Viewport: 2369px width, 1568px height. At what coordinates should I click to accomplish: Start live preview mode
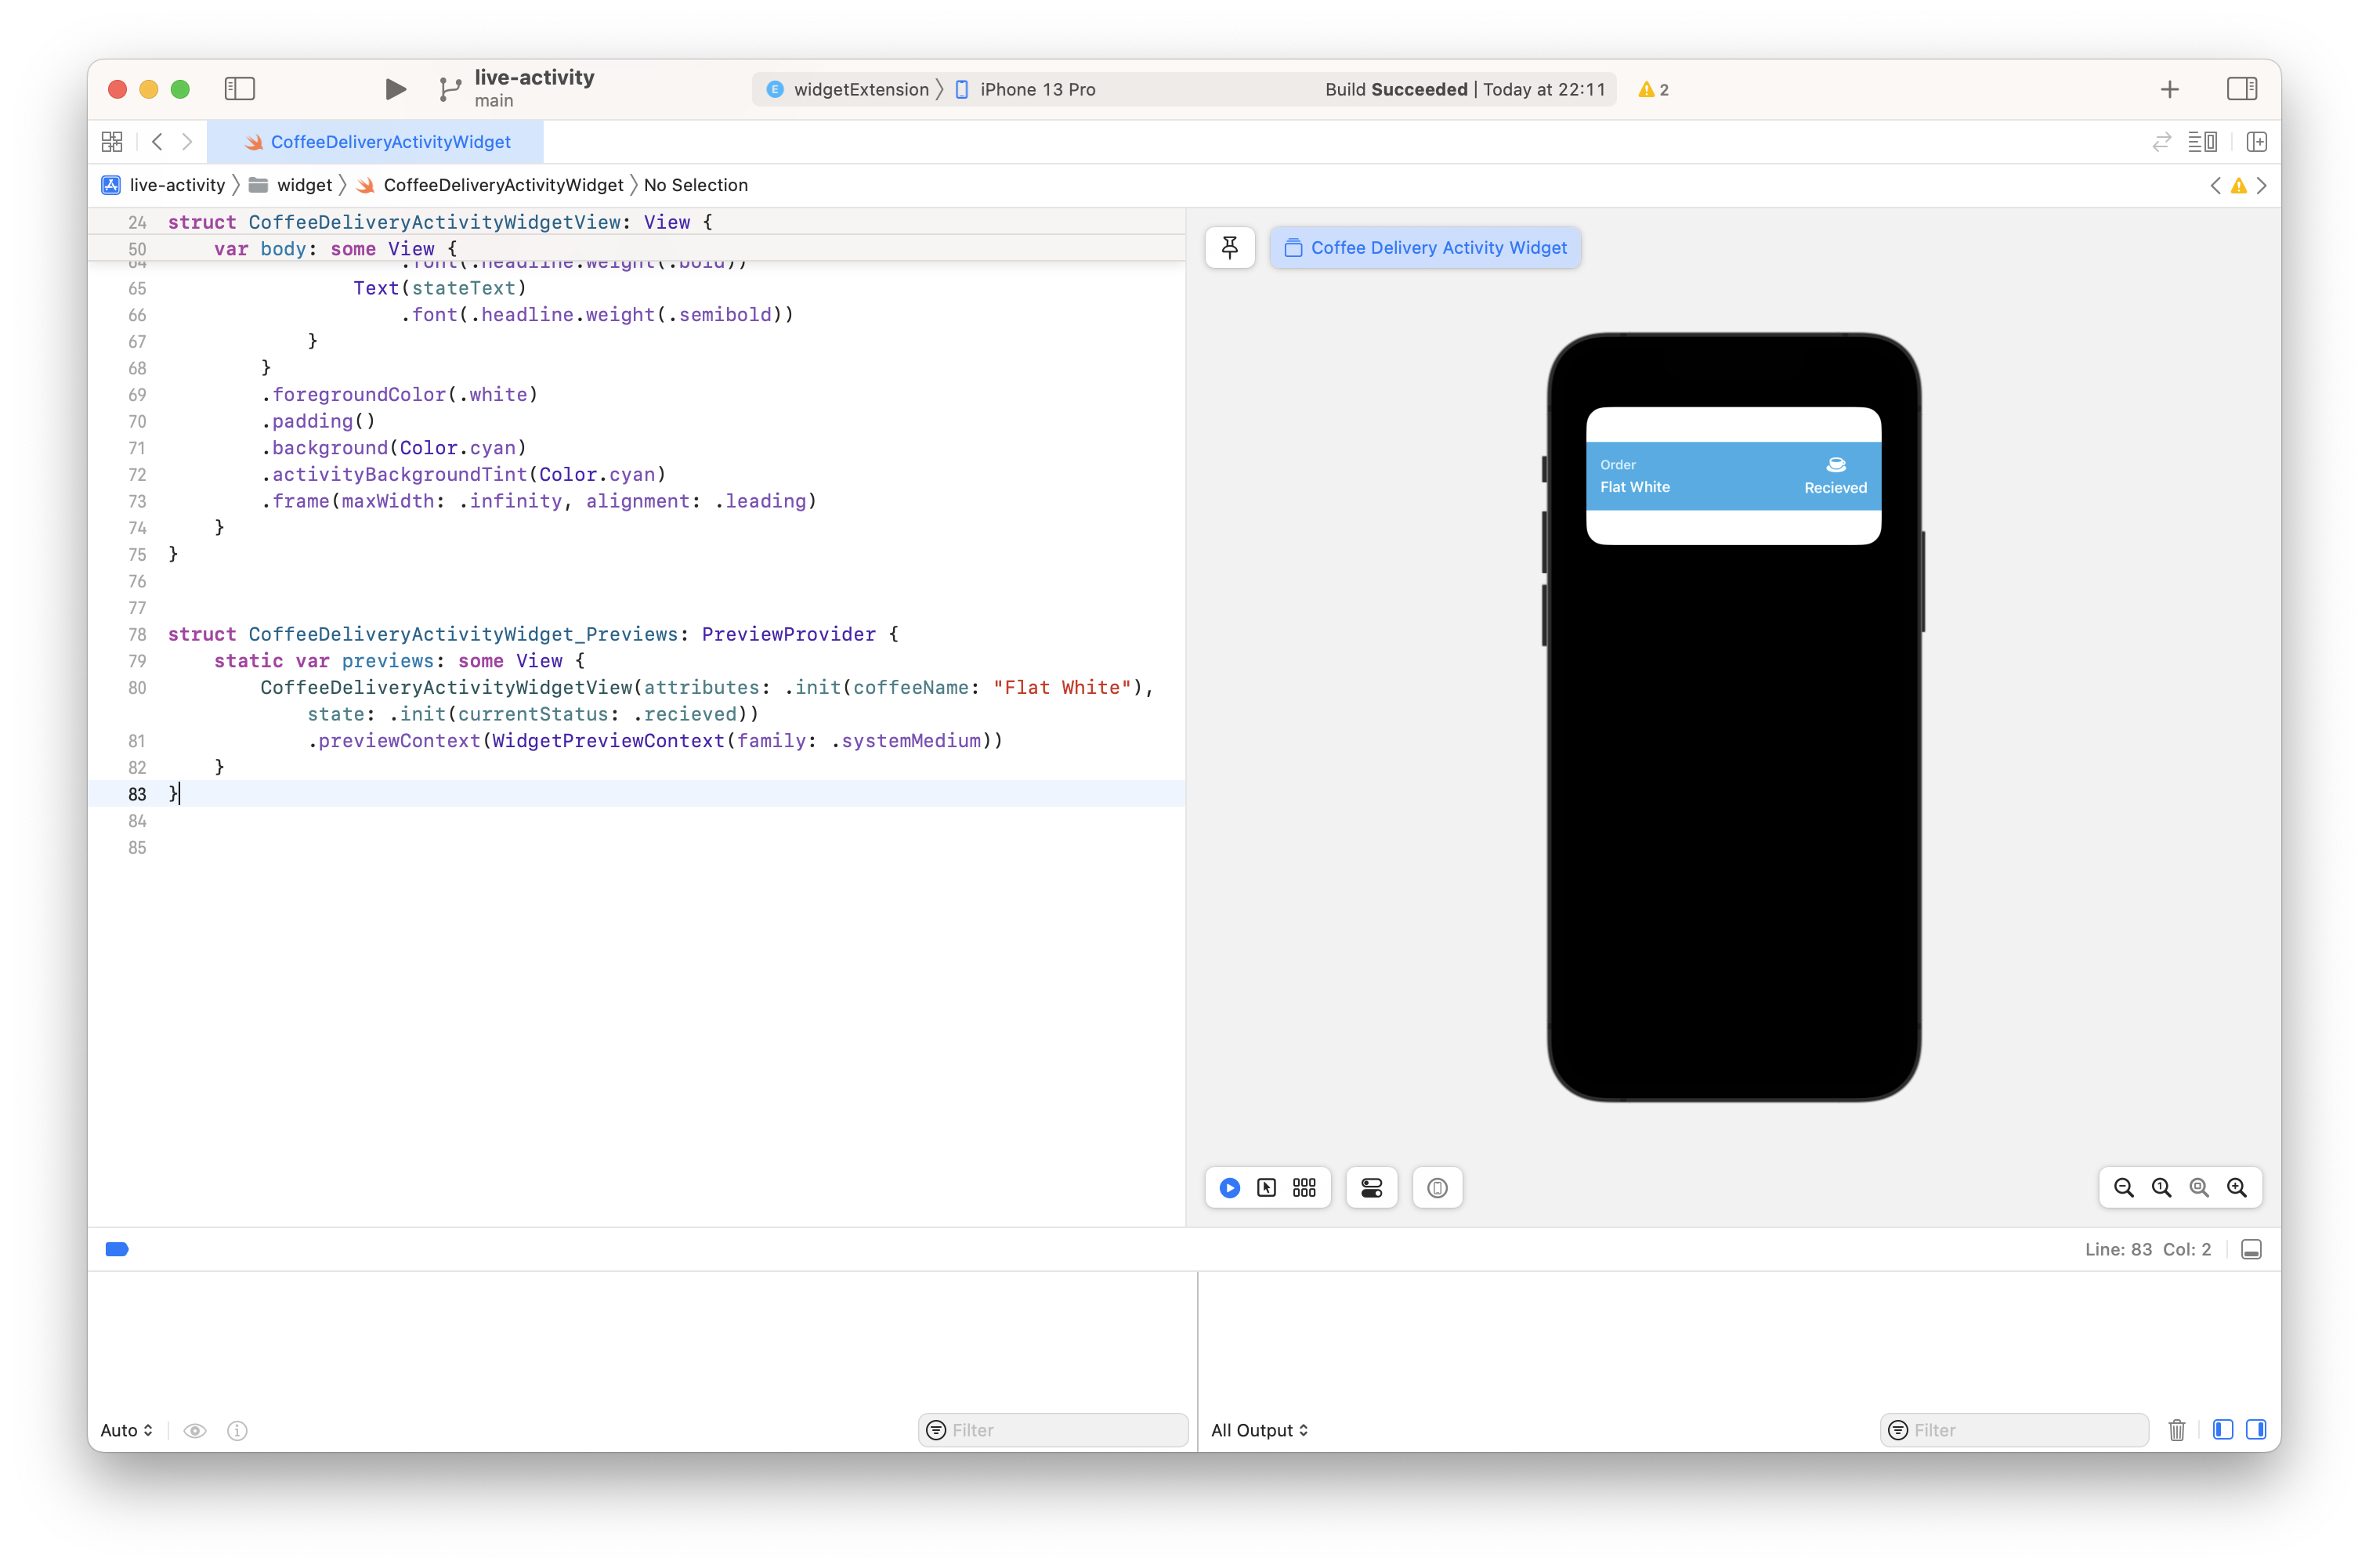click(x=1229, y=1187)
